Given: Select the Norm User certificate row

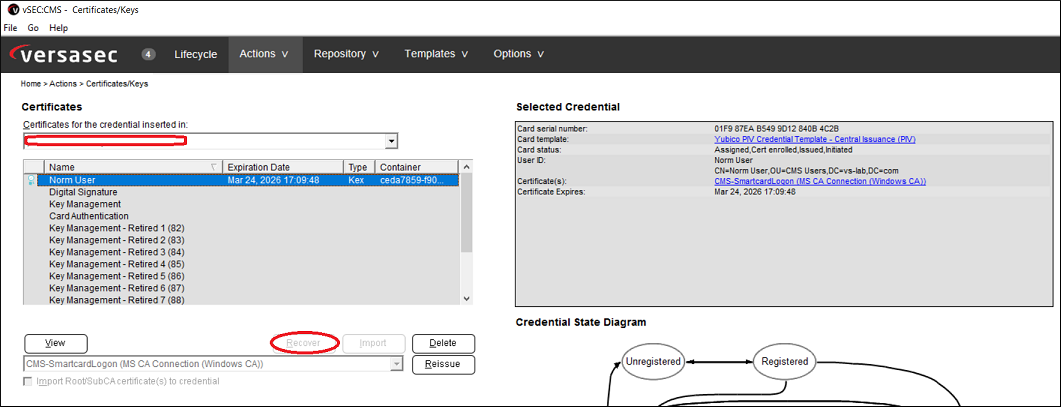Looking at the screenshot, I should (x=242, y=180).
